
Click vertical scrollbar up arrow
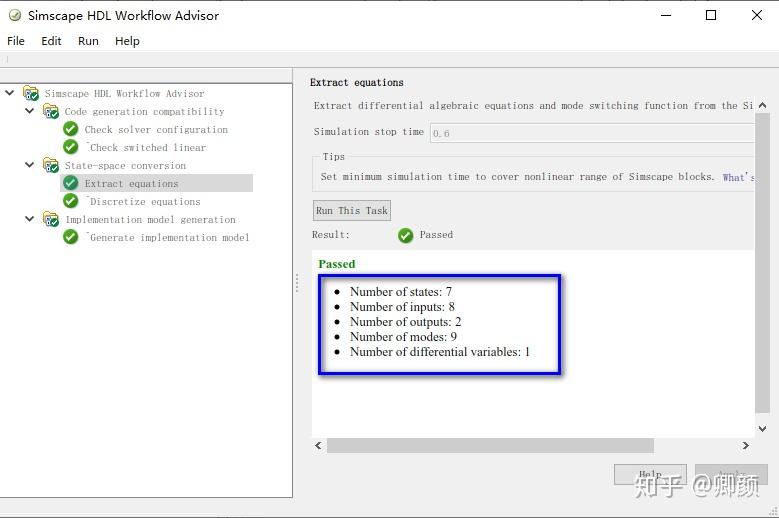[x=763, y=105]
